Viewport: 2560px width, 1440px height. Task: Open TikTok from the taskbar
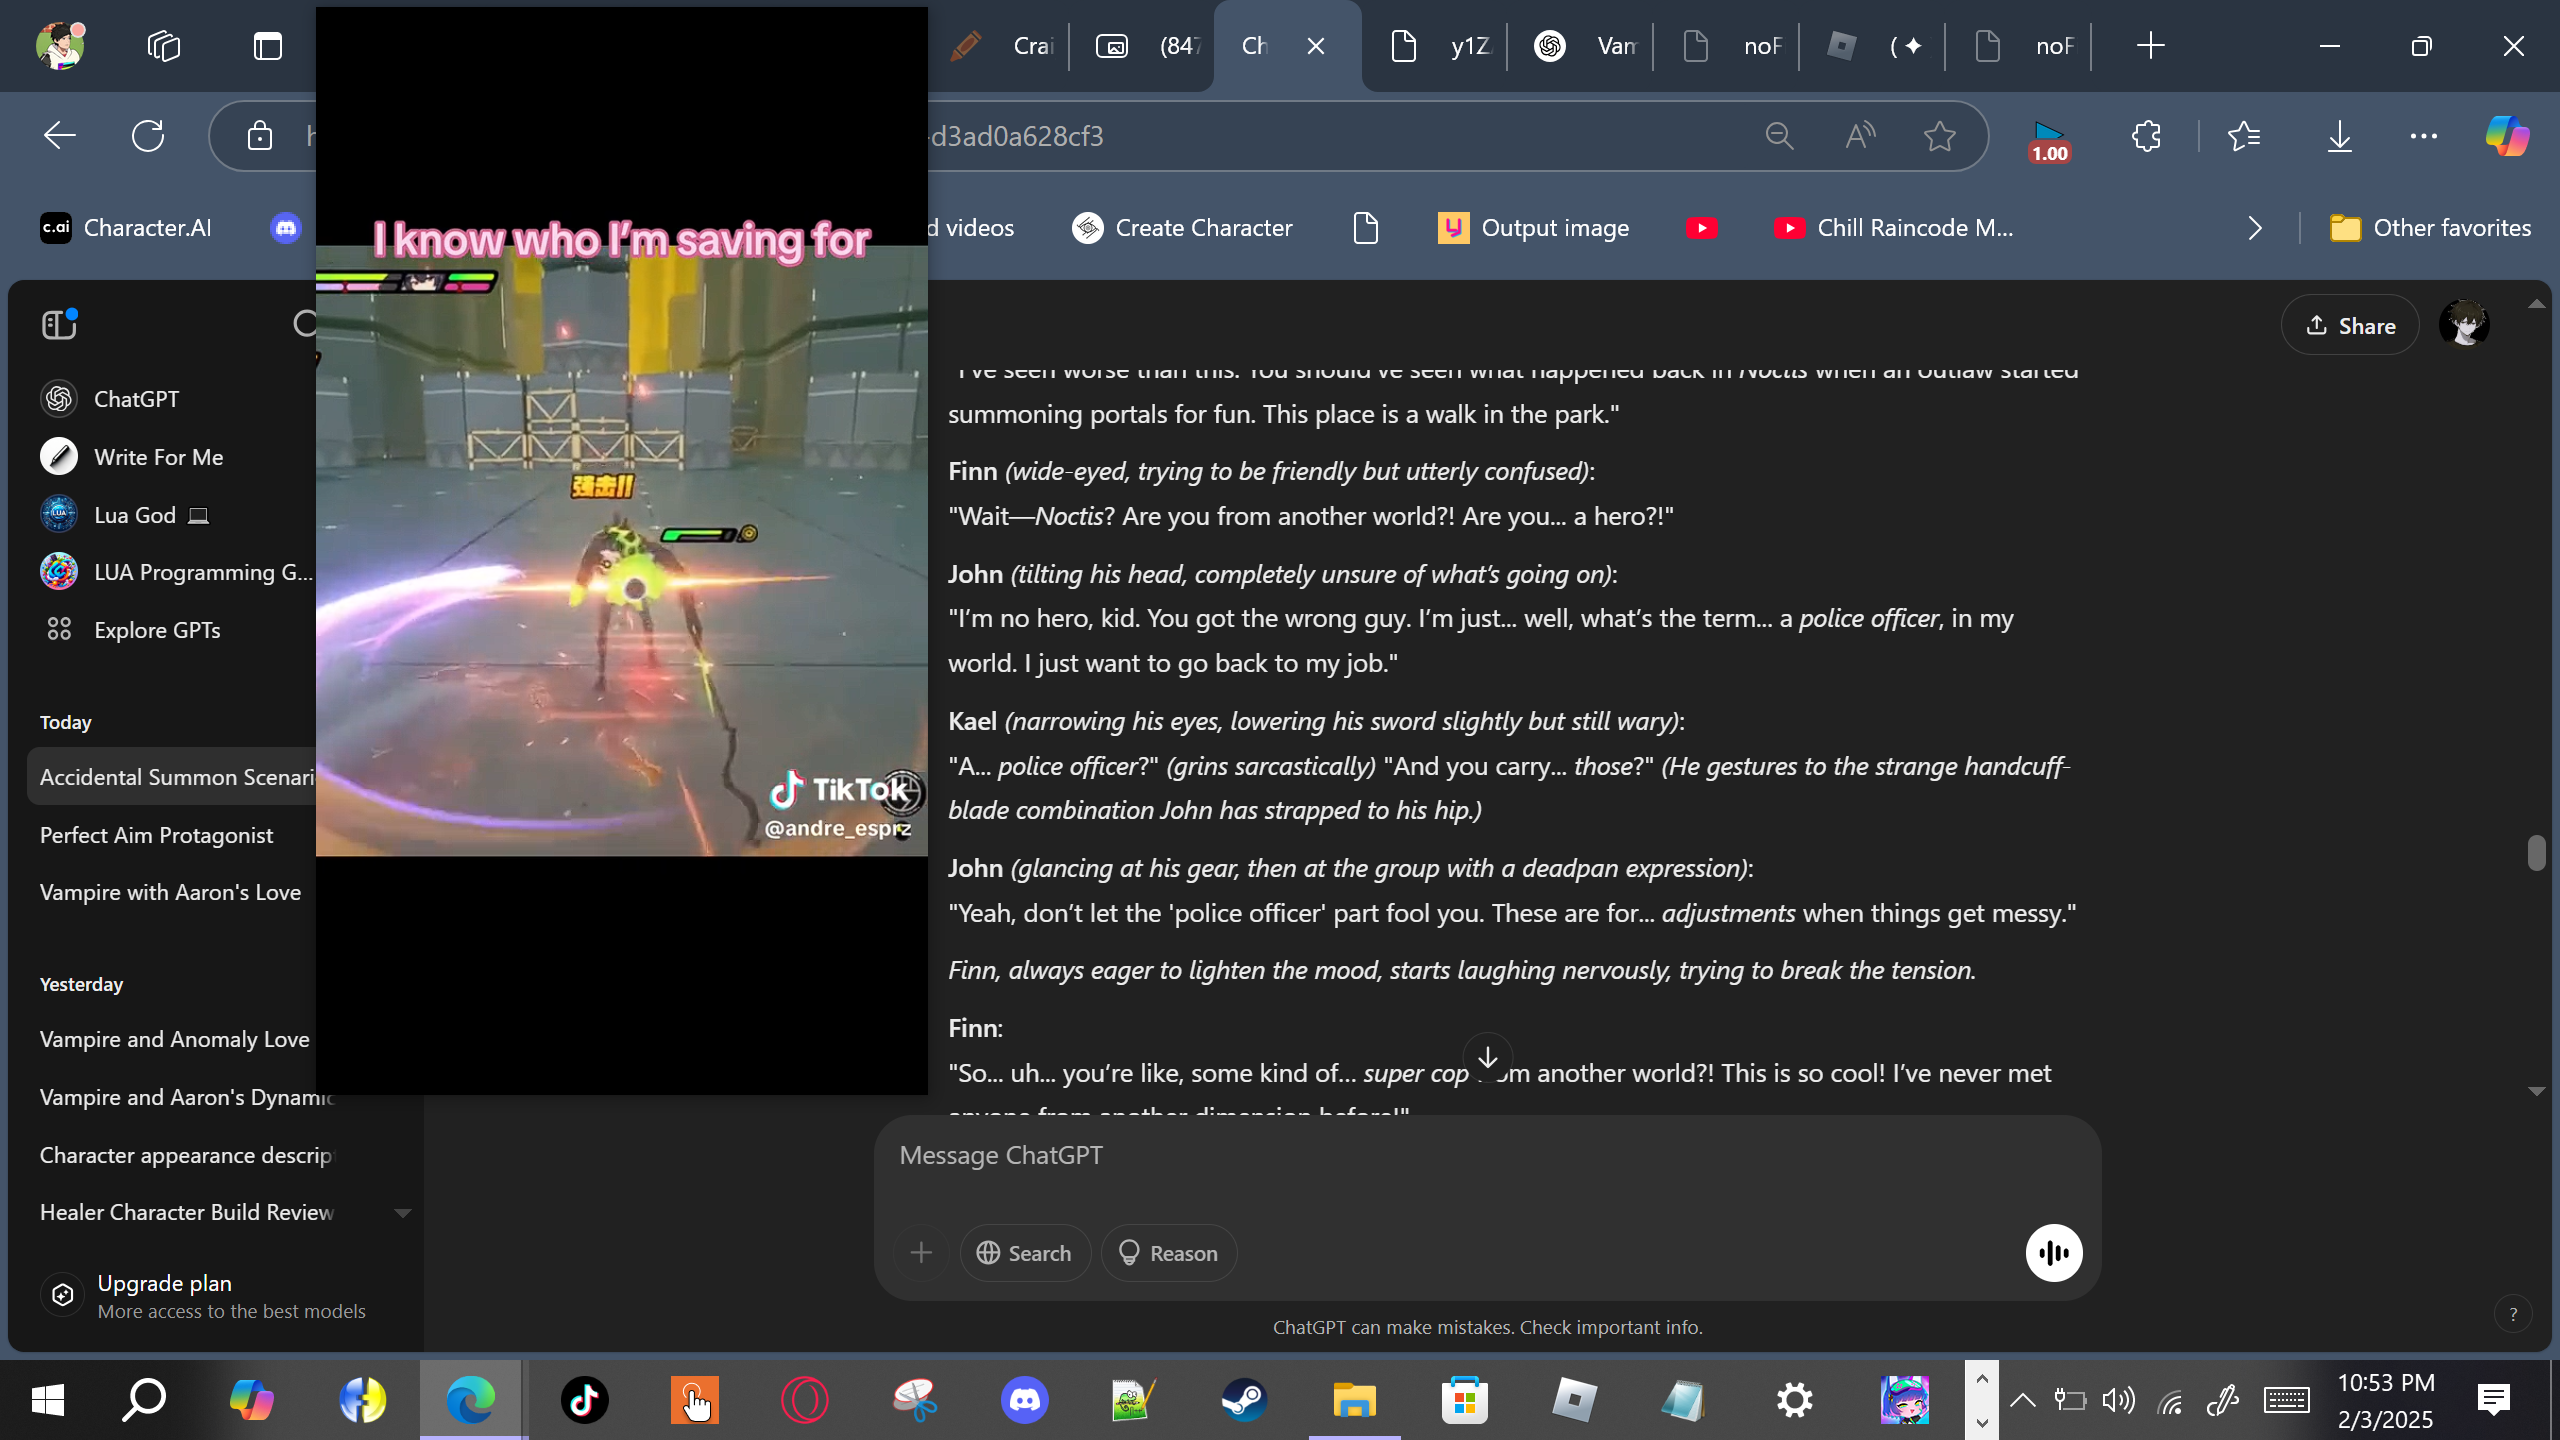(584, 1400)
